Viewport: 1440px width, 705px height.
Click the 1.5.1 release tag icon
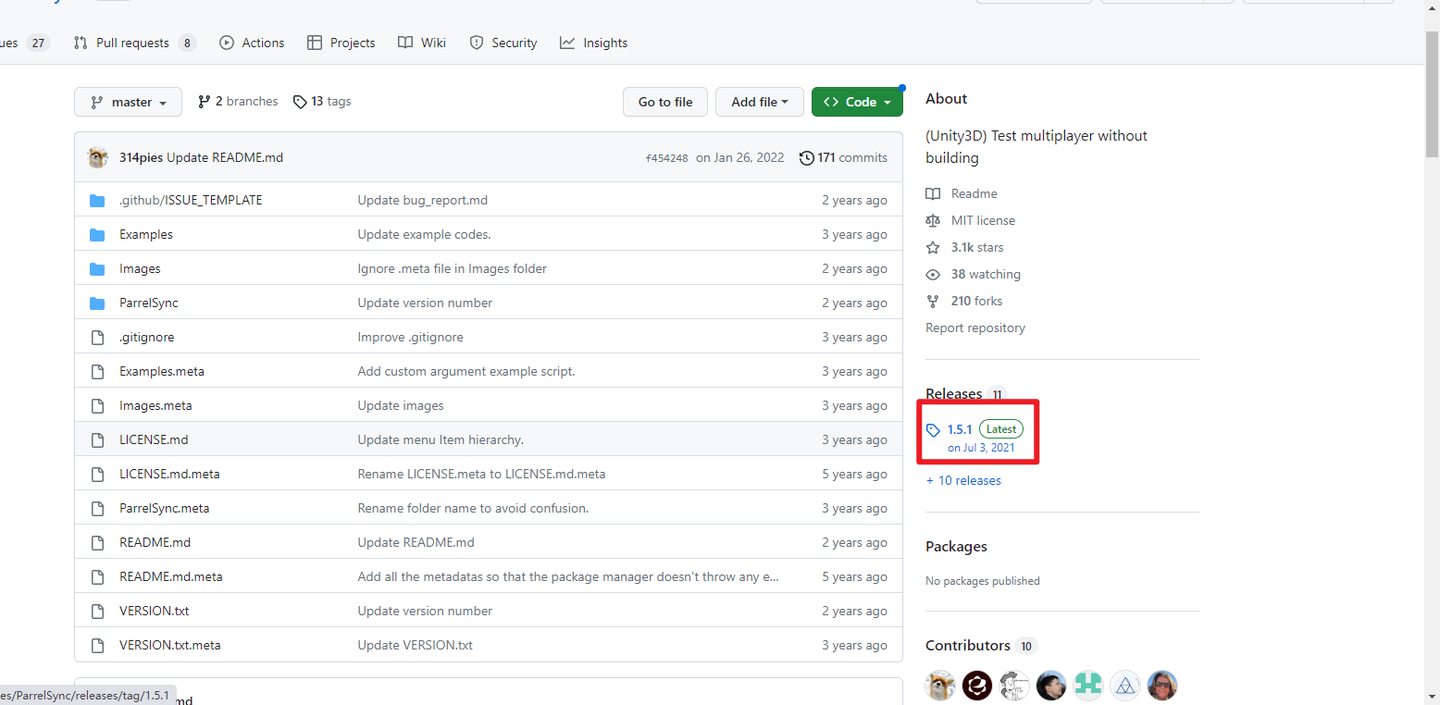point(933,430)
